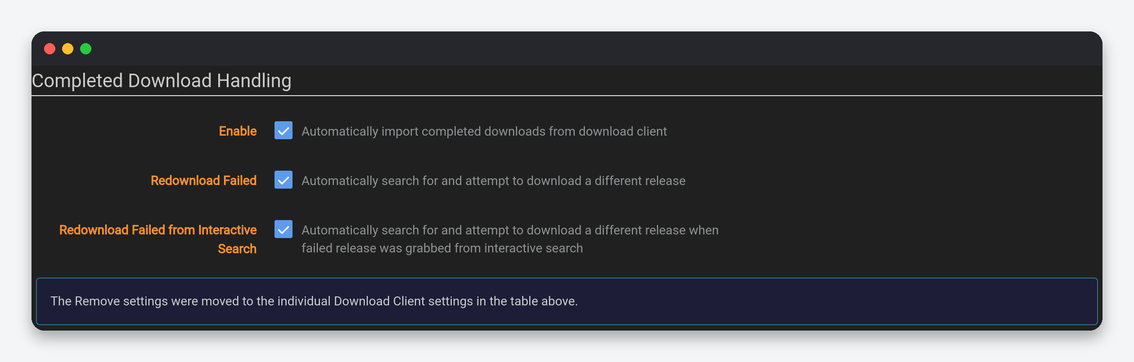Click the Completed Download Handling heading
This screenshot has height=362, width=1134.
(x=161, y=80)
